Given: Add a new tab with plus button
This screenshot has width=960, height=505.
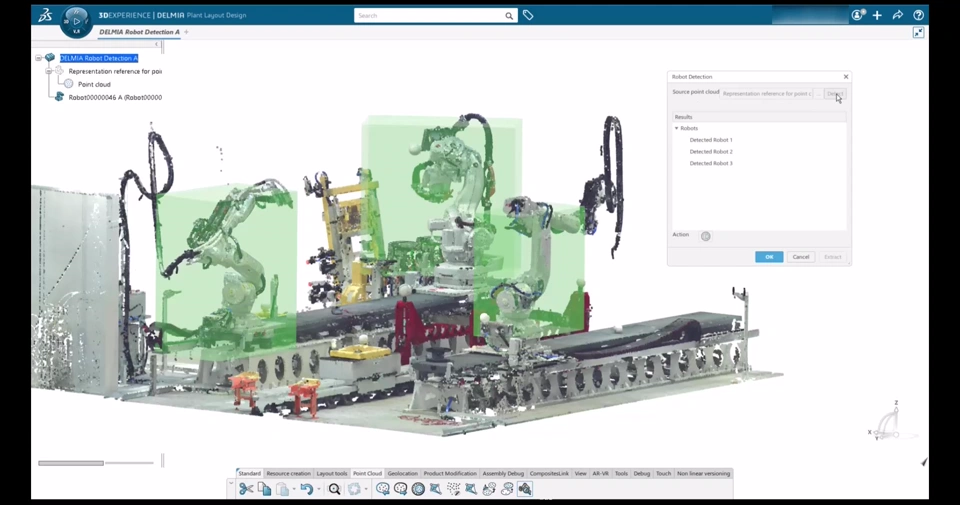Looking at the screenshot, I should point(187,32).
